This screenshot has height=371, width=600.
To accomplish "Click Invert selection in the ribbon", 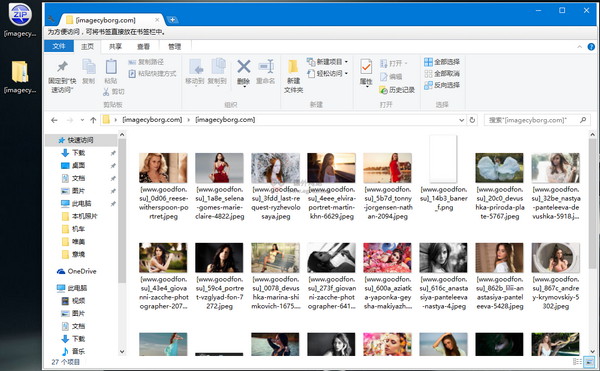I will [442, 85].
